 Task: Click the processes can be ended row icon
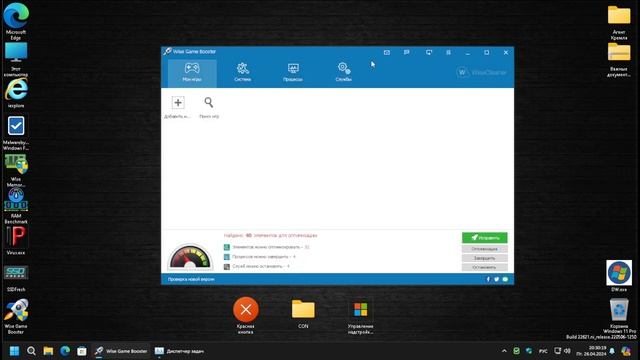pyautogui.click(x=227, y=257)
